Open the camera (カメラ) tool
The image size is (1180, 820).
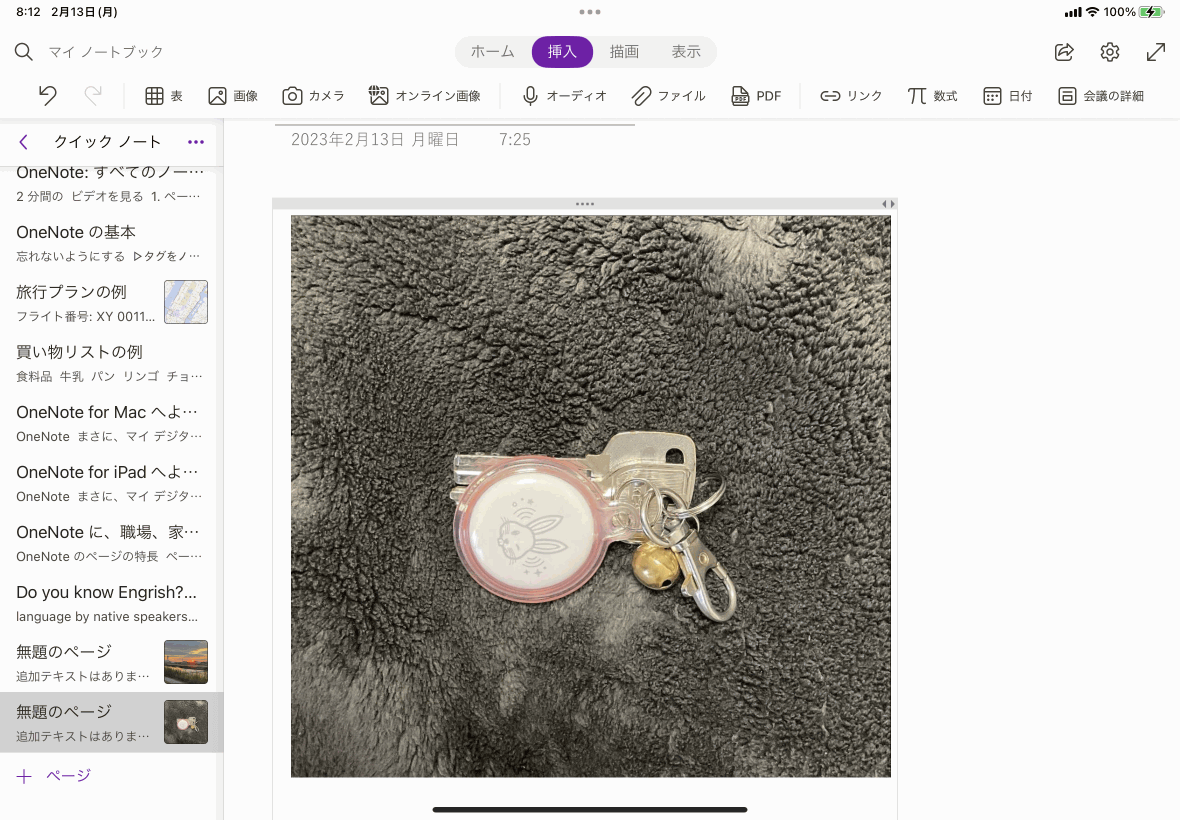pyautogui.click(x=313, y=96)
